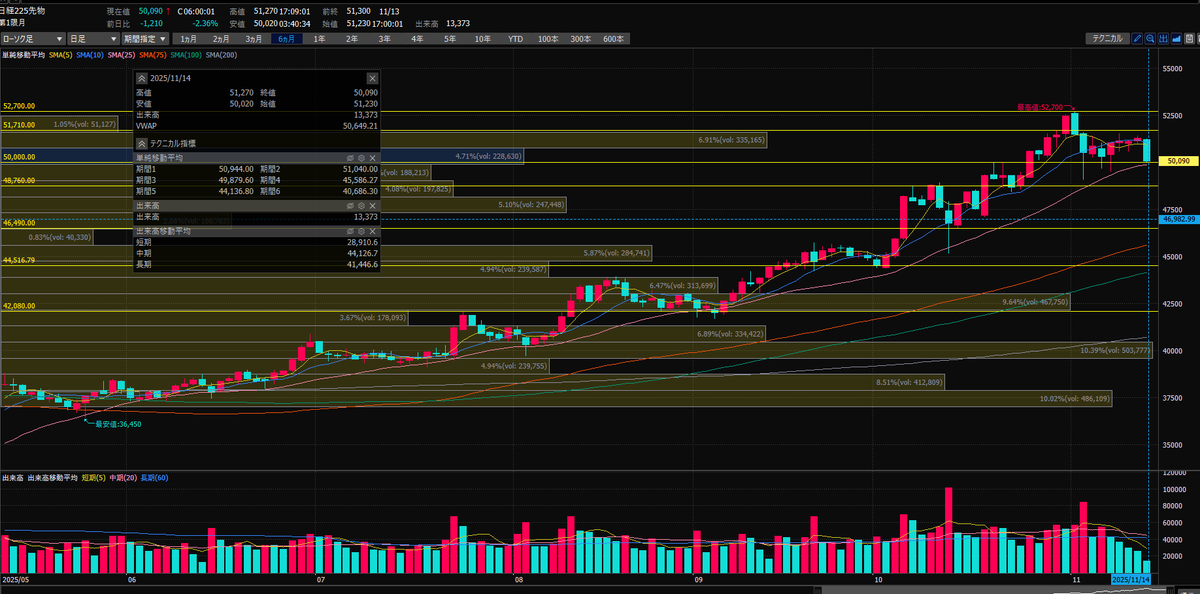Viewport: 1200px width, 594px height.
Task: Click the 46,982.99 cursor price tag
Action: coord(1178,218)
